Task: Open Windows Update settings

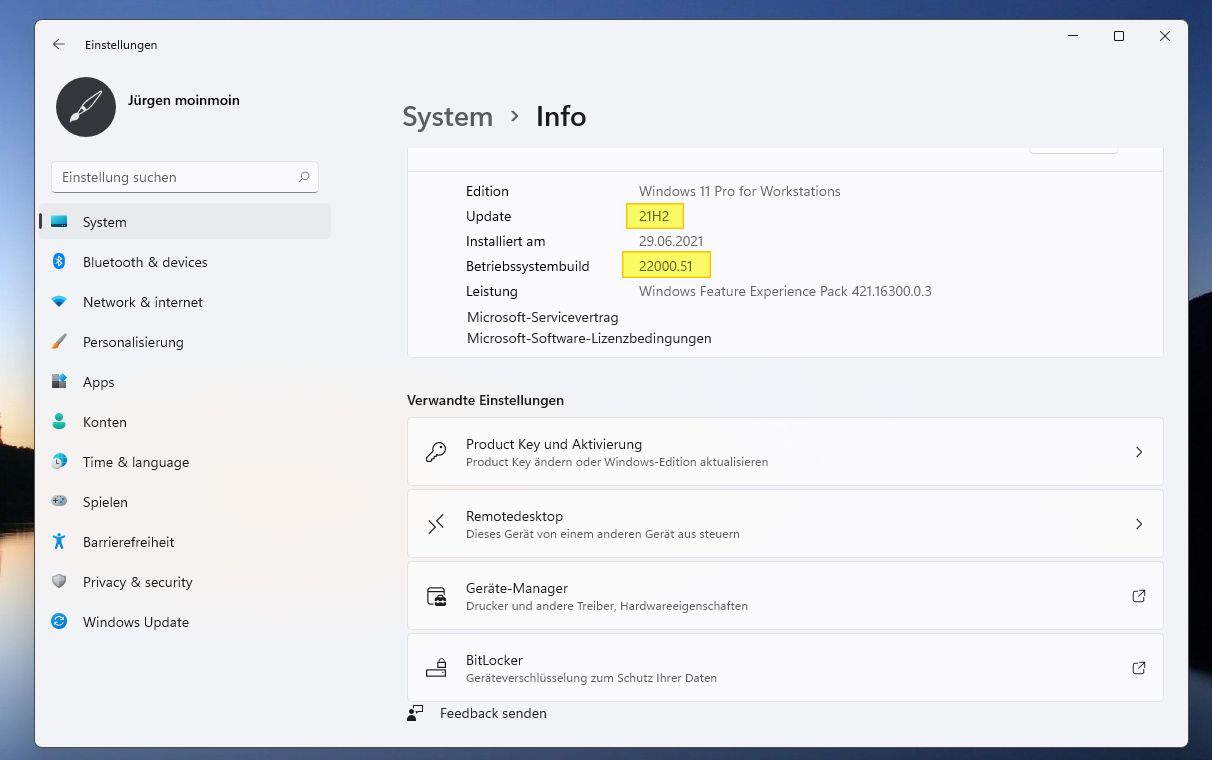Action: [185, 622]
